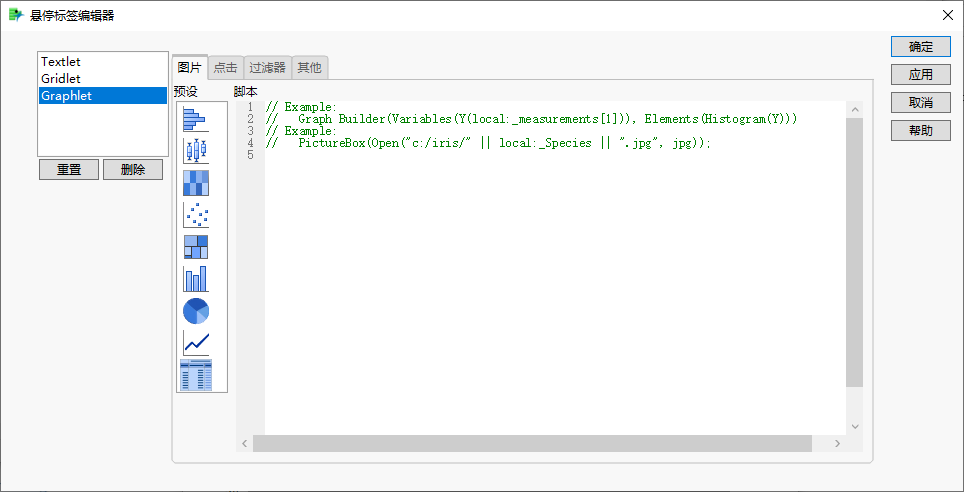Screen dimensions: 964x492
Task: Click the 预设 label
Action: (x=186, y=92)
